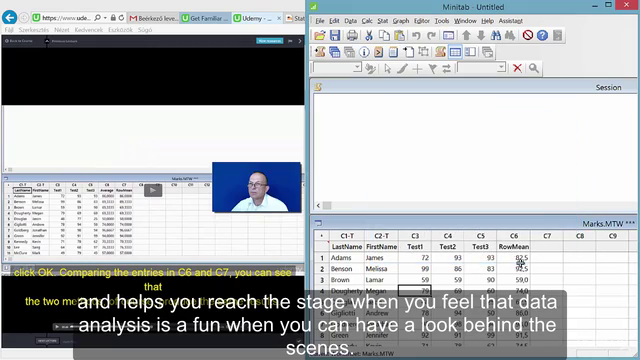Click the webcam presenter thumbnail

point(256,187)
